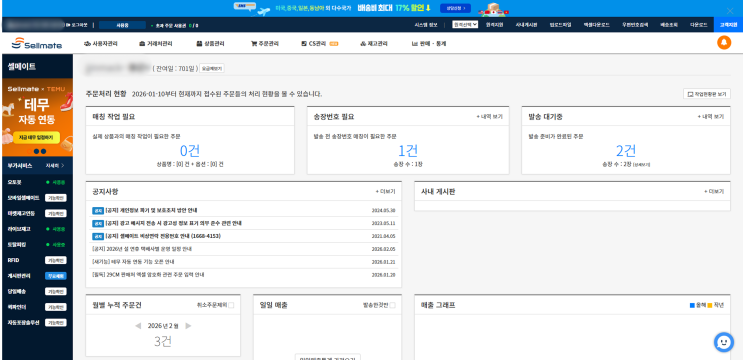Go to next month in 월별 누적 주문건
This screenshot has height=360, width=743.
(188, 325)
